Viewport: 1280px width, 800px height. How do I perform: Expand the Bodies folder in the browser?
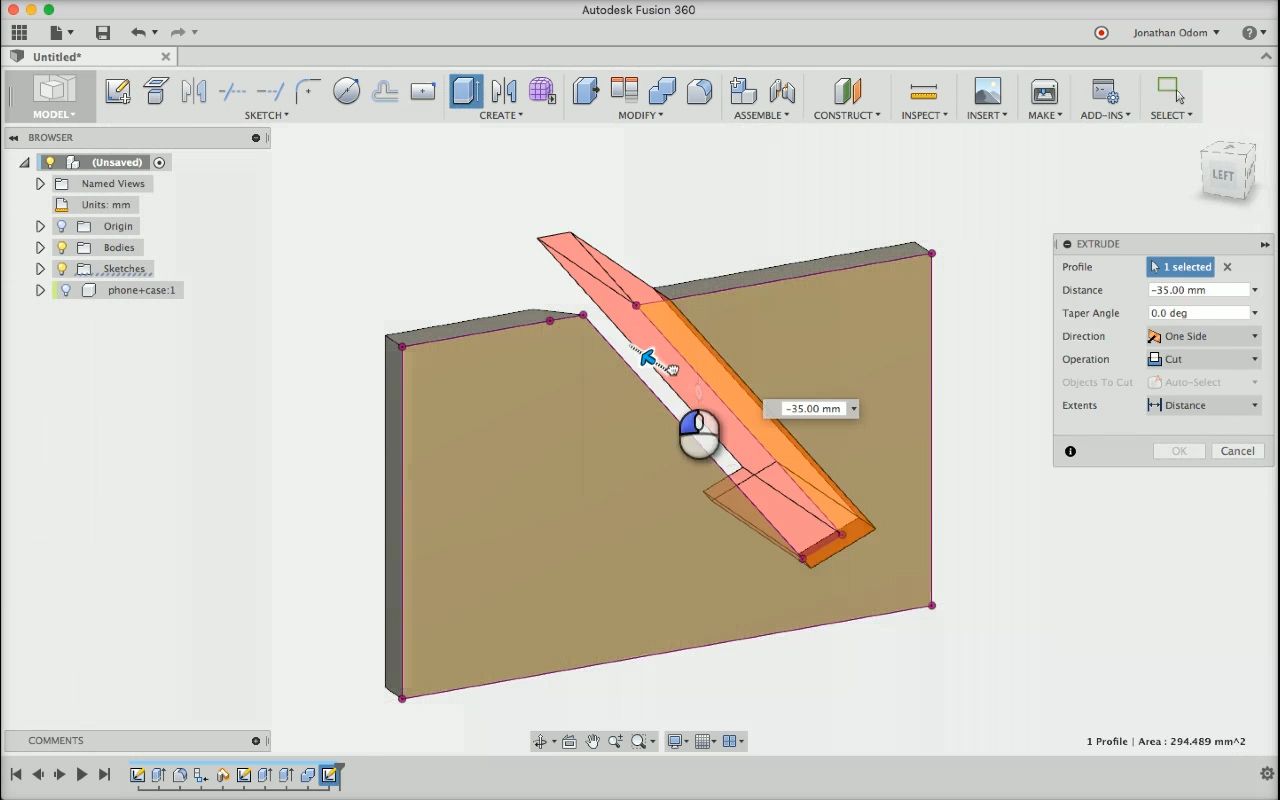pyautogui.click(x=40, y=247)
